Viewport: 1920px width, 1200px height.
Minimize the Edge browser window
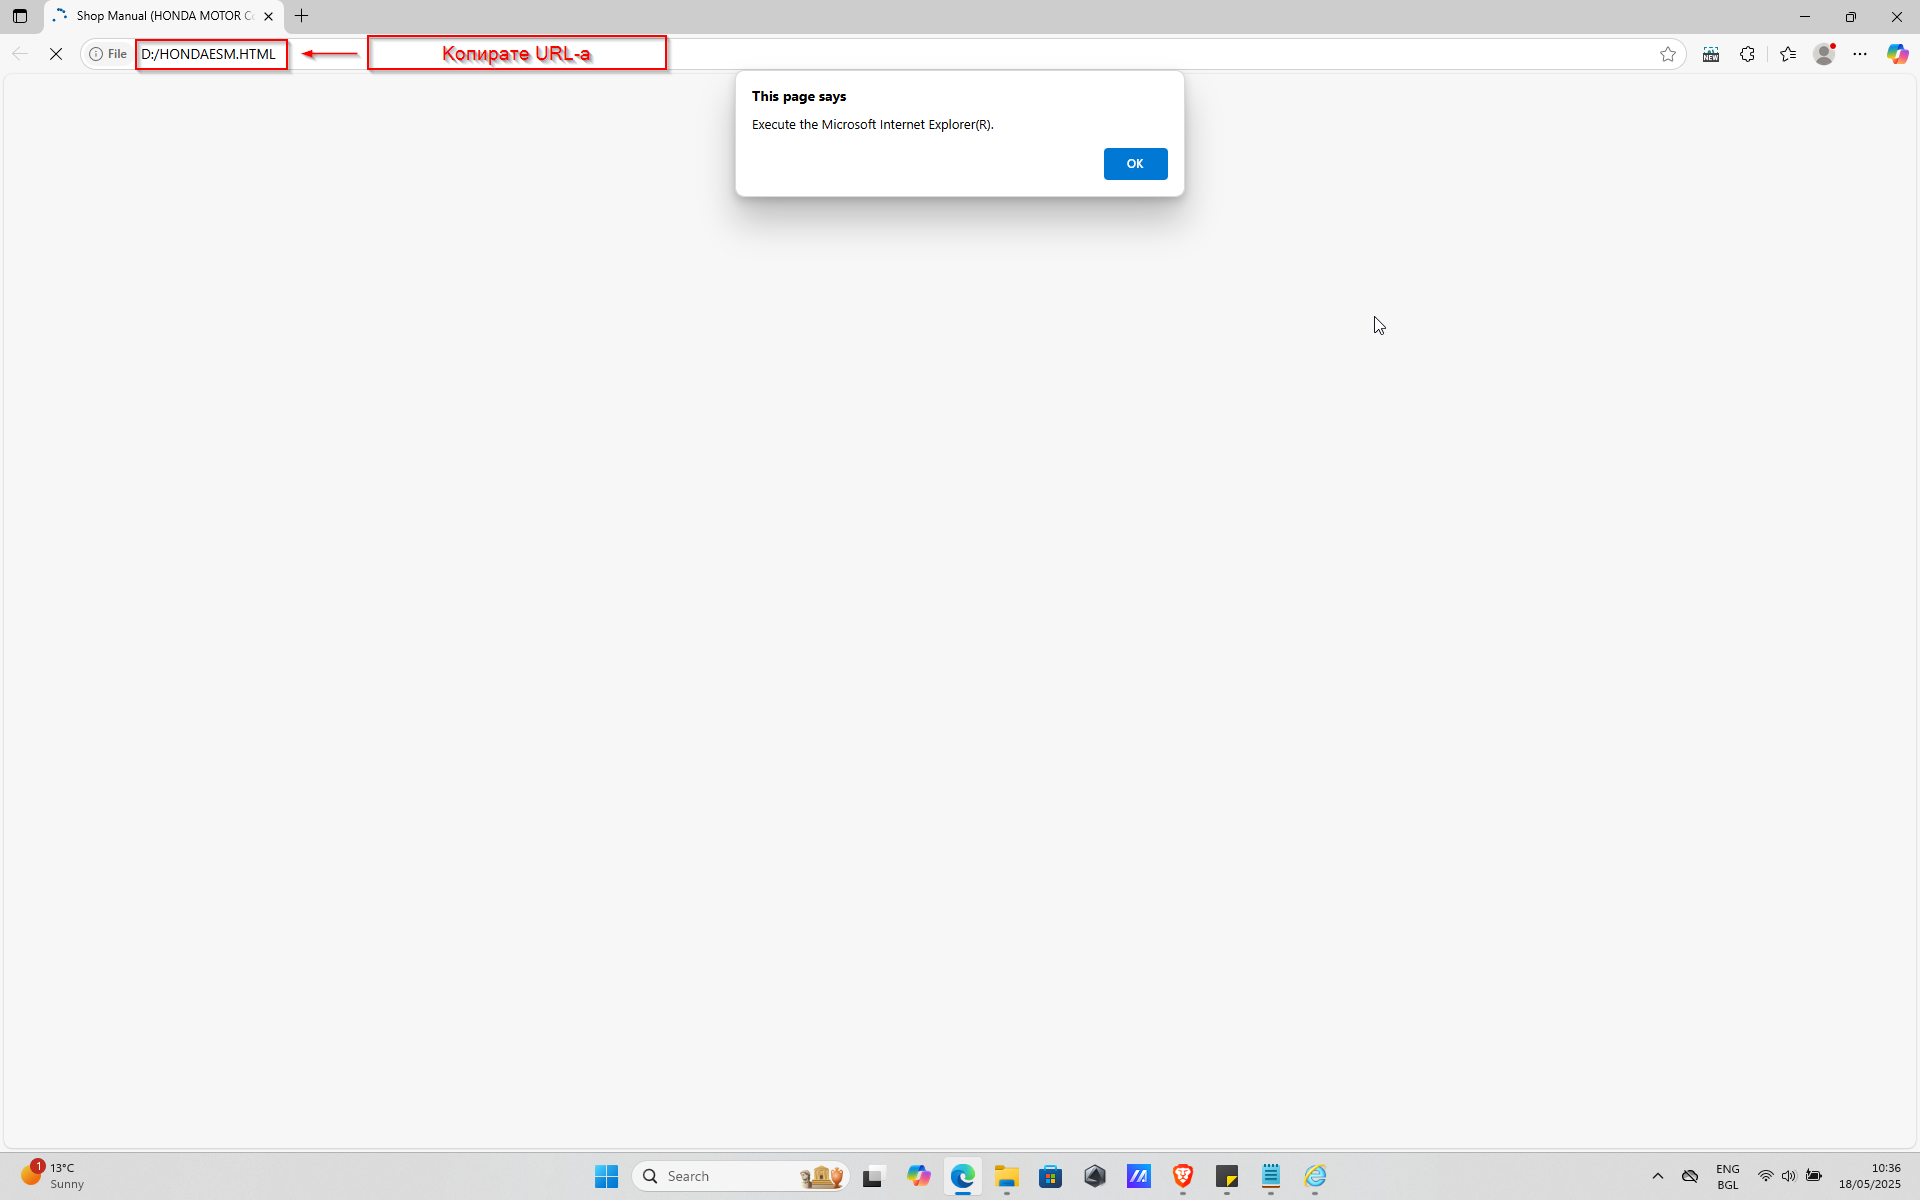pos(1805,16)
